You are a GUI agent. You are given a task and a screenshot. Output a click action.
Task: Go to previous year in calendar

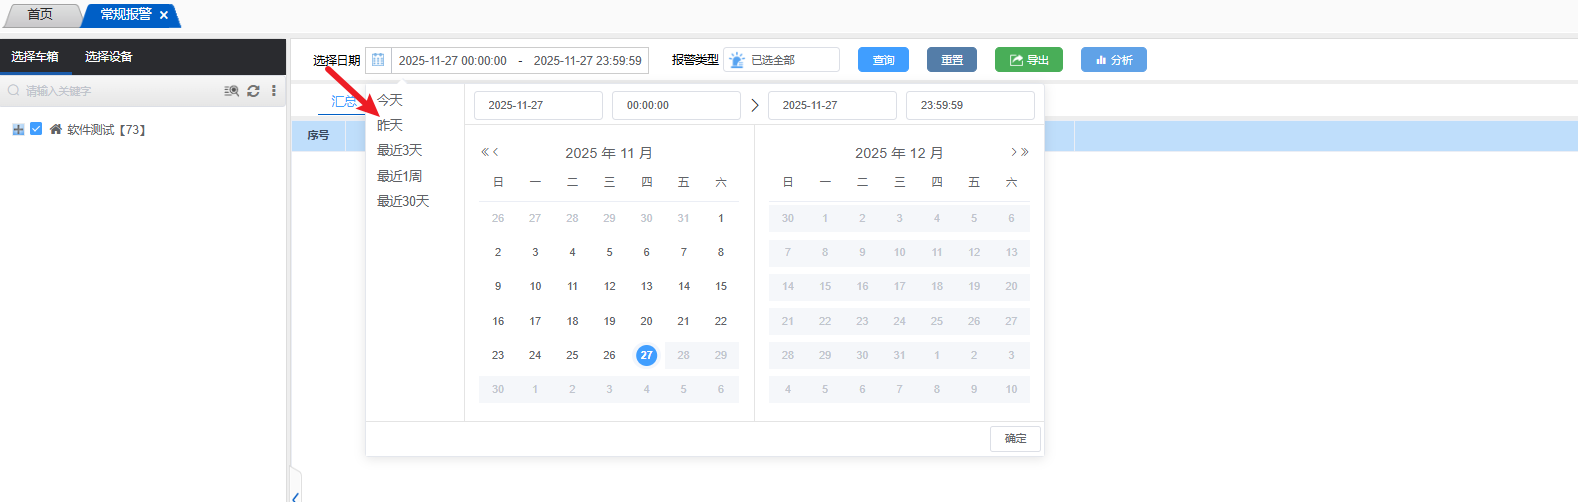coord(485,152)
